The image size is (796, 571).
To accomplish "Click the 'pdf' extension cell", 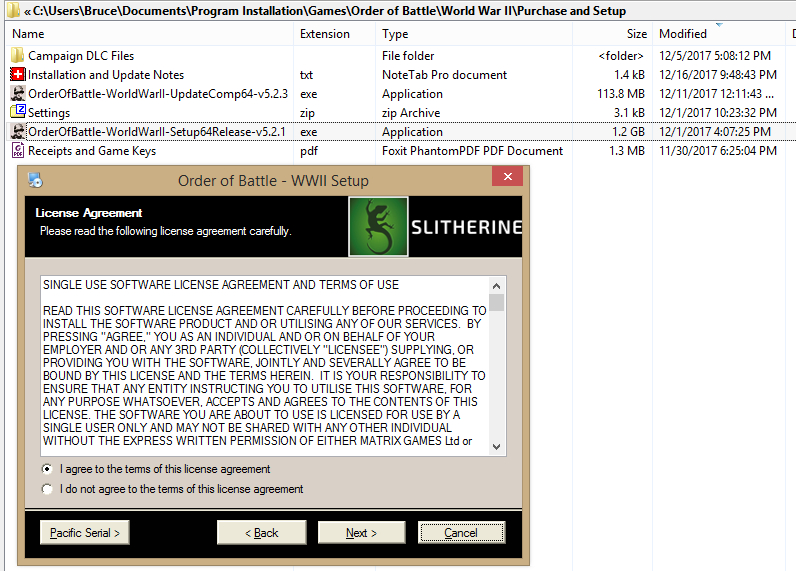I will click(x=309, y=151).
